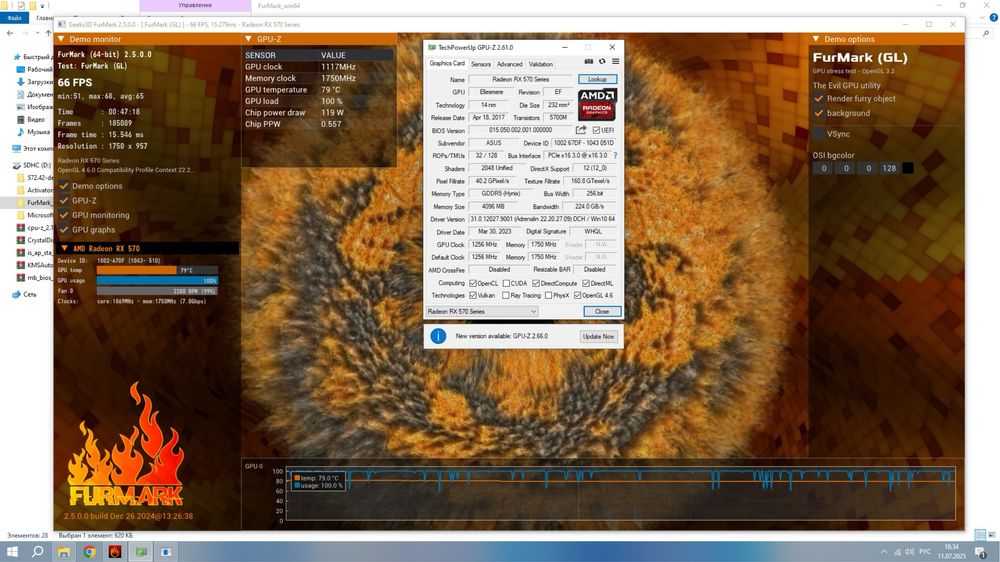
Task: Switch to FurMark taskbar icon
Action: [115, 552]
